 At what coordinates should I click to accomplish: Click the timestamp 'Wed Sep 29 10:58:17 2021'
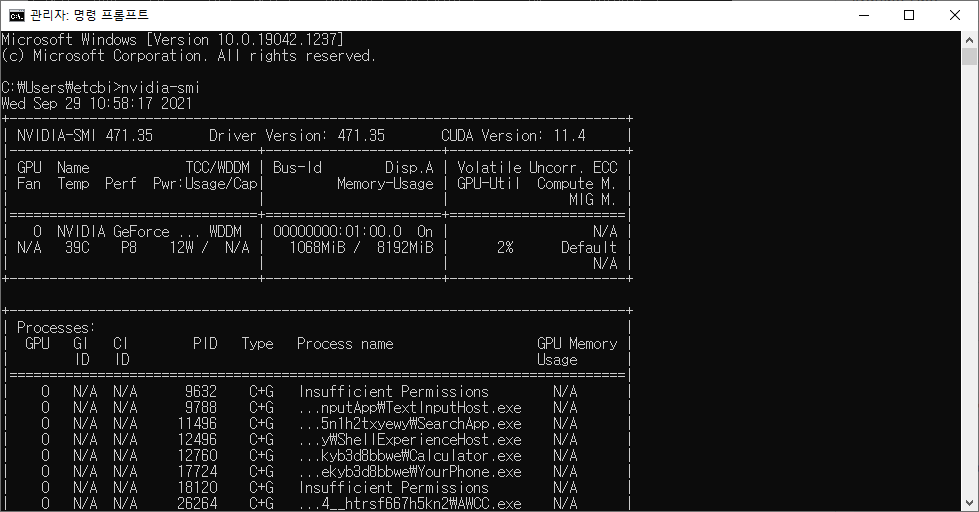coord(97,104)
